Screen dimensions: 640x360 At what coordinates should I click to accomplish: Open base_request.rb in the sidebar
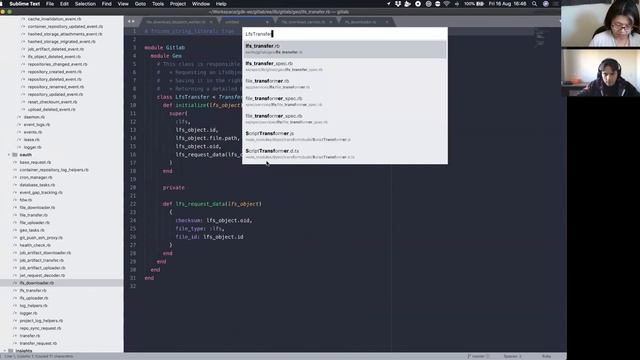36,162
